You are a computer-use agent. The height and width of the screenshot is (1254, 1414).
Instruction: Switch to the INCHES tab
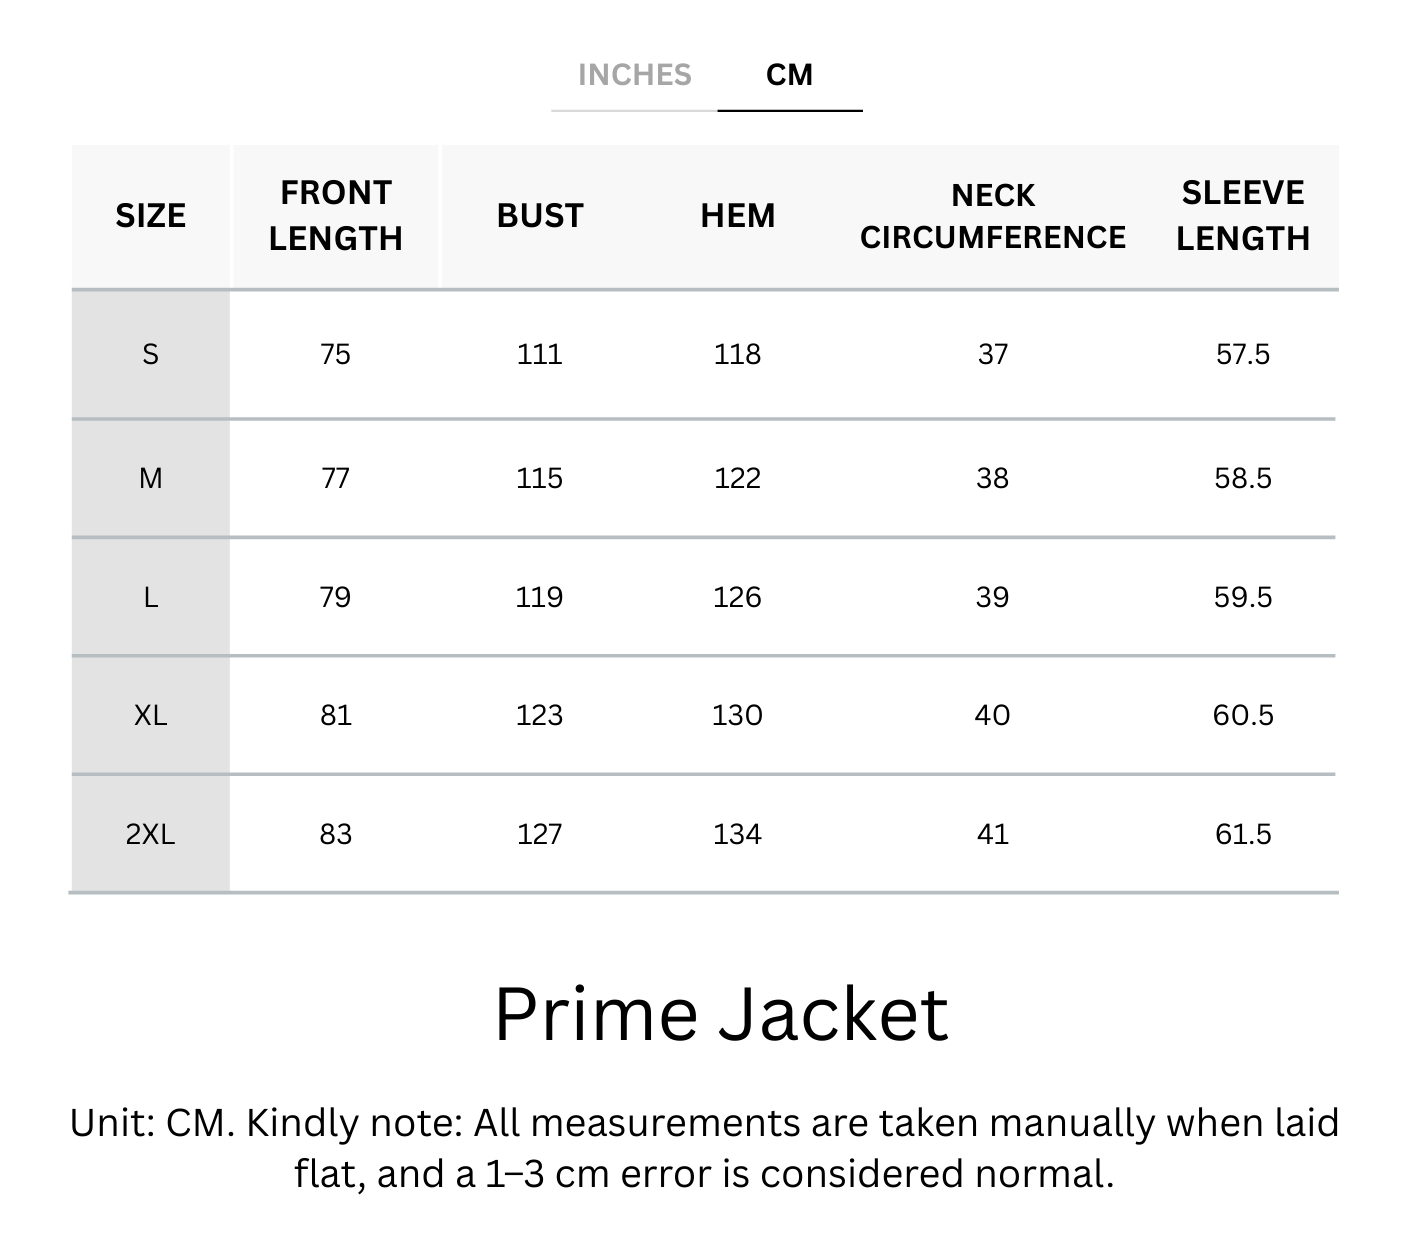click(634, 75)
